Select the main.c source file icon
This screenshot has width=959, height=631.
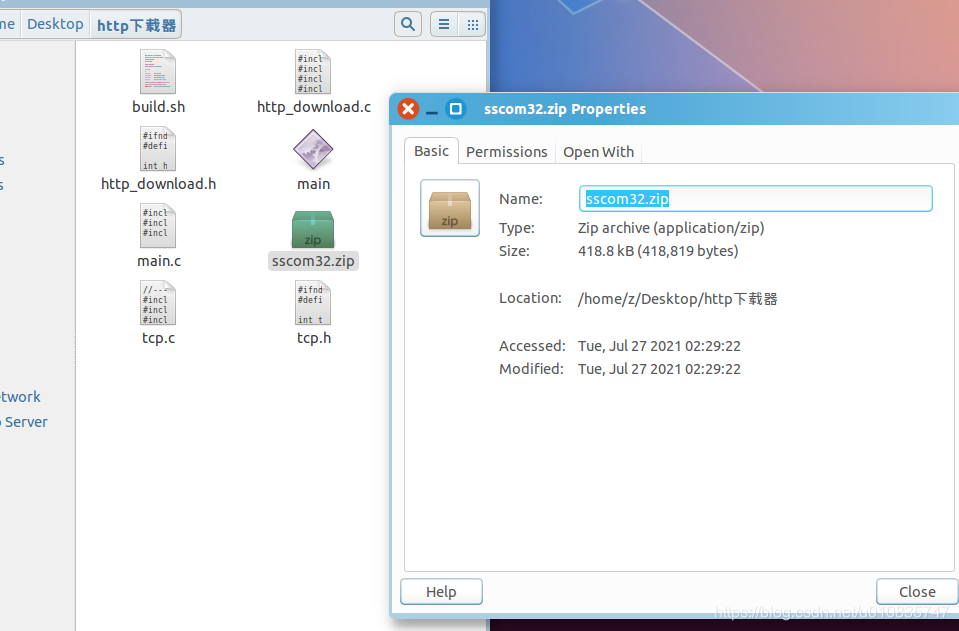[x=158, y=226]
